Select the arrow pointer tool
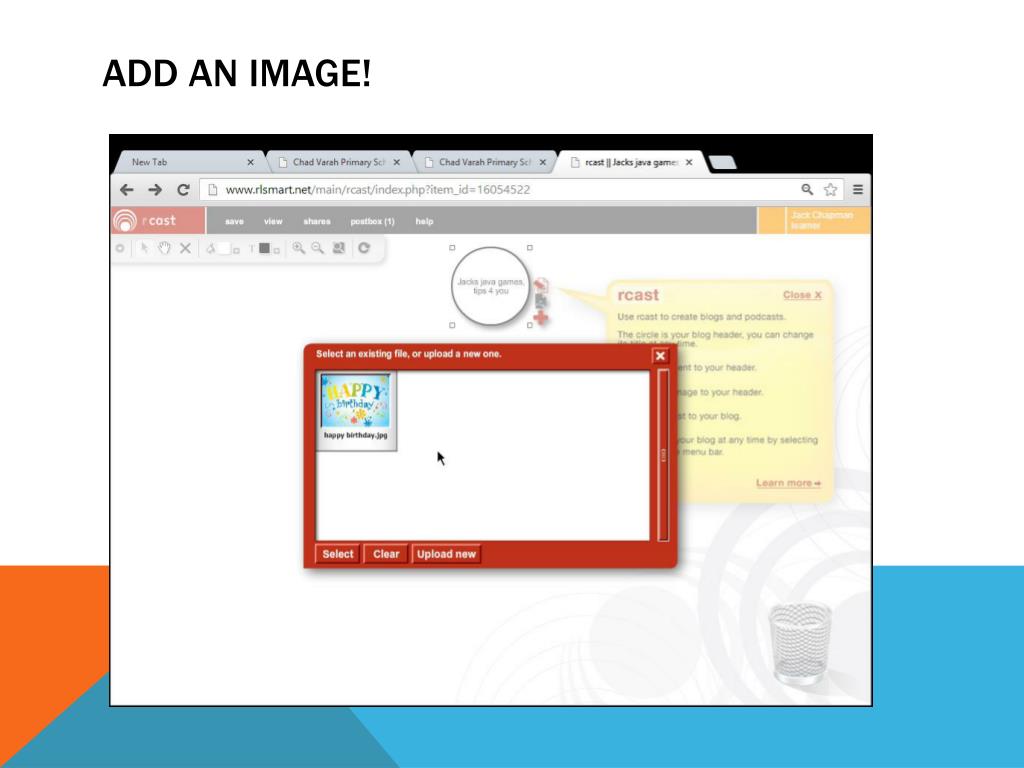The width and height of the screenshot is (1024, 768). click(x=144, y=248)
